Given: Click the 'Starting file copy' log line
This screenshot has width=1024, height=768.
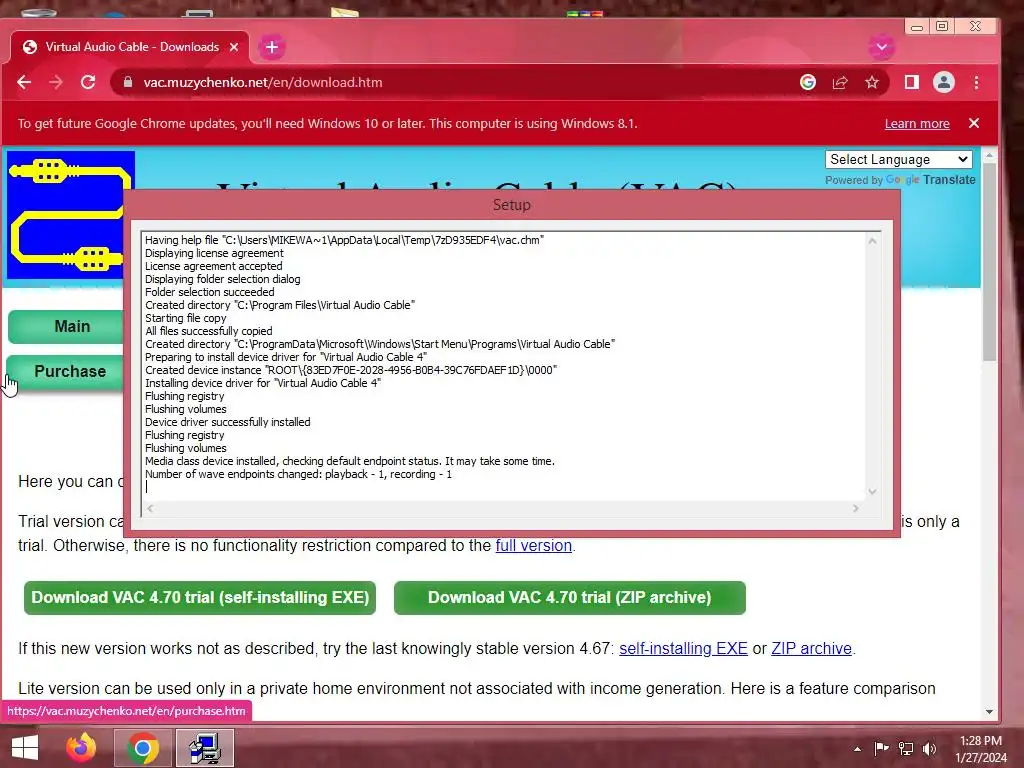Looking at the screenshot, I should (185, 318).
